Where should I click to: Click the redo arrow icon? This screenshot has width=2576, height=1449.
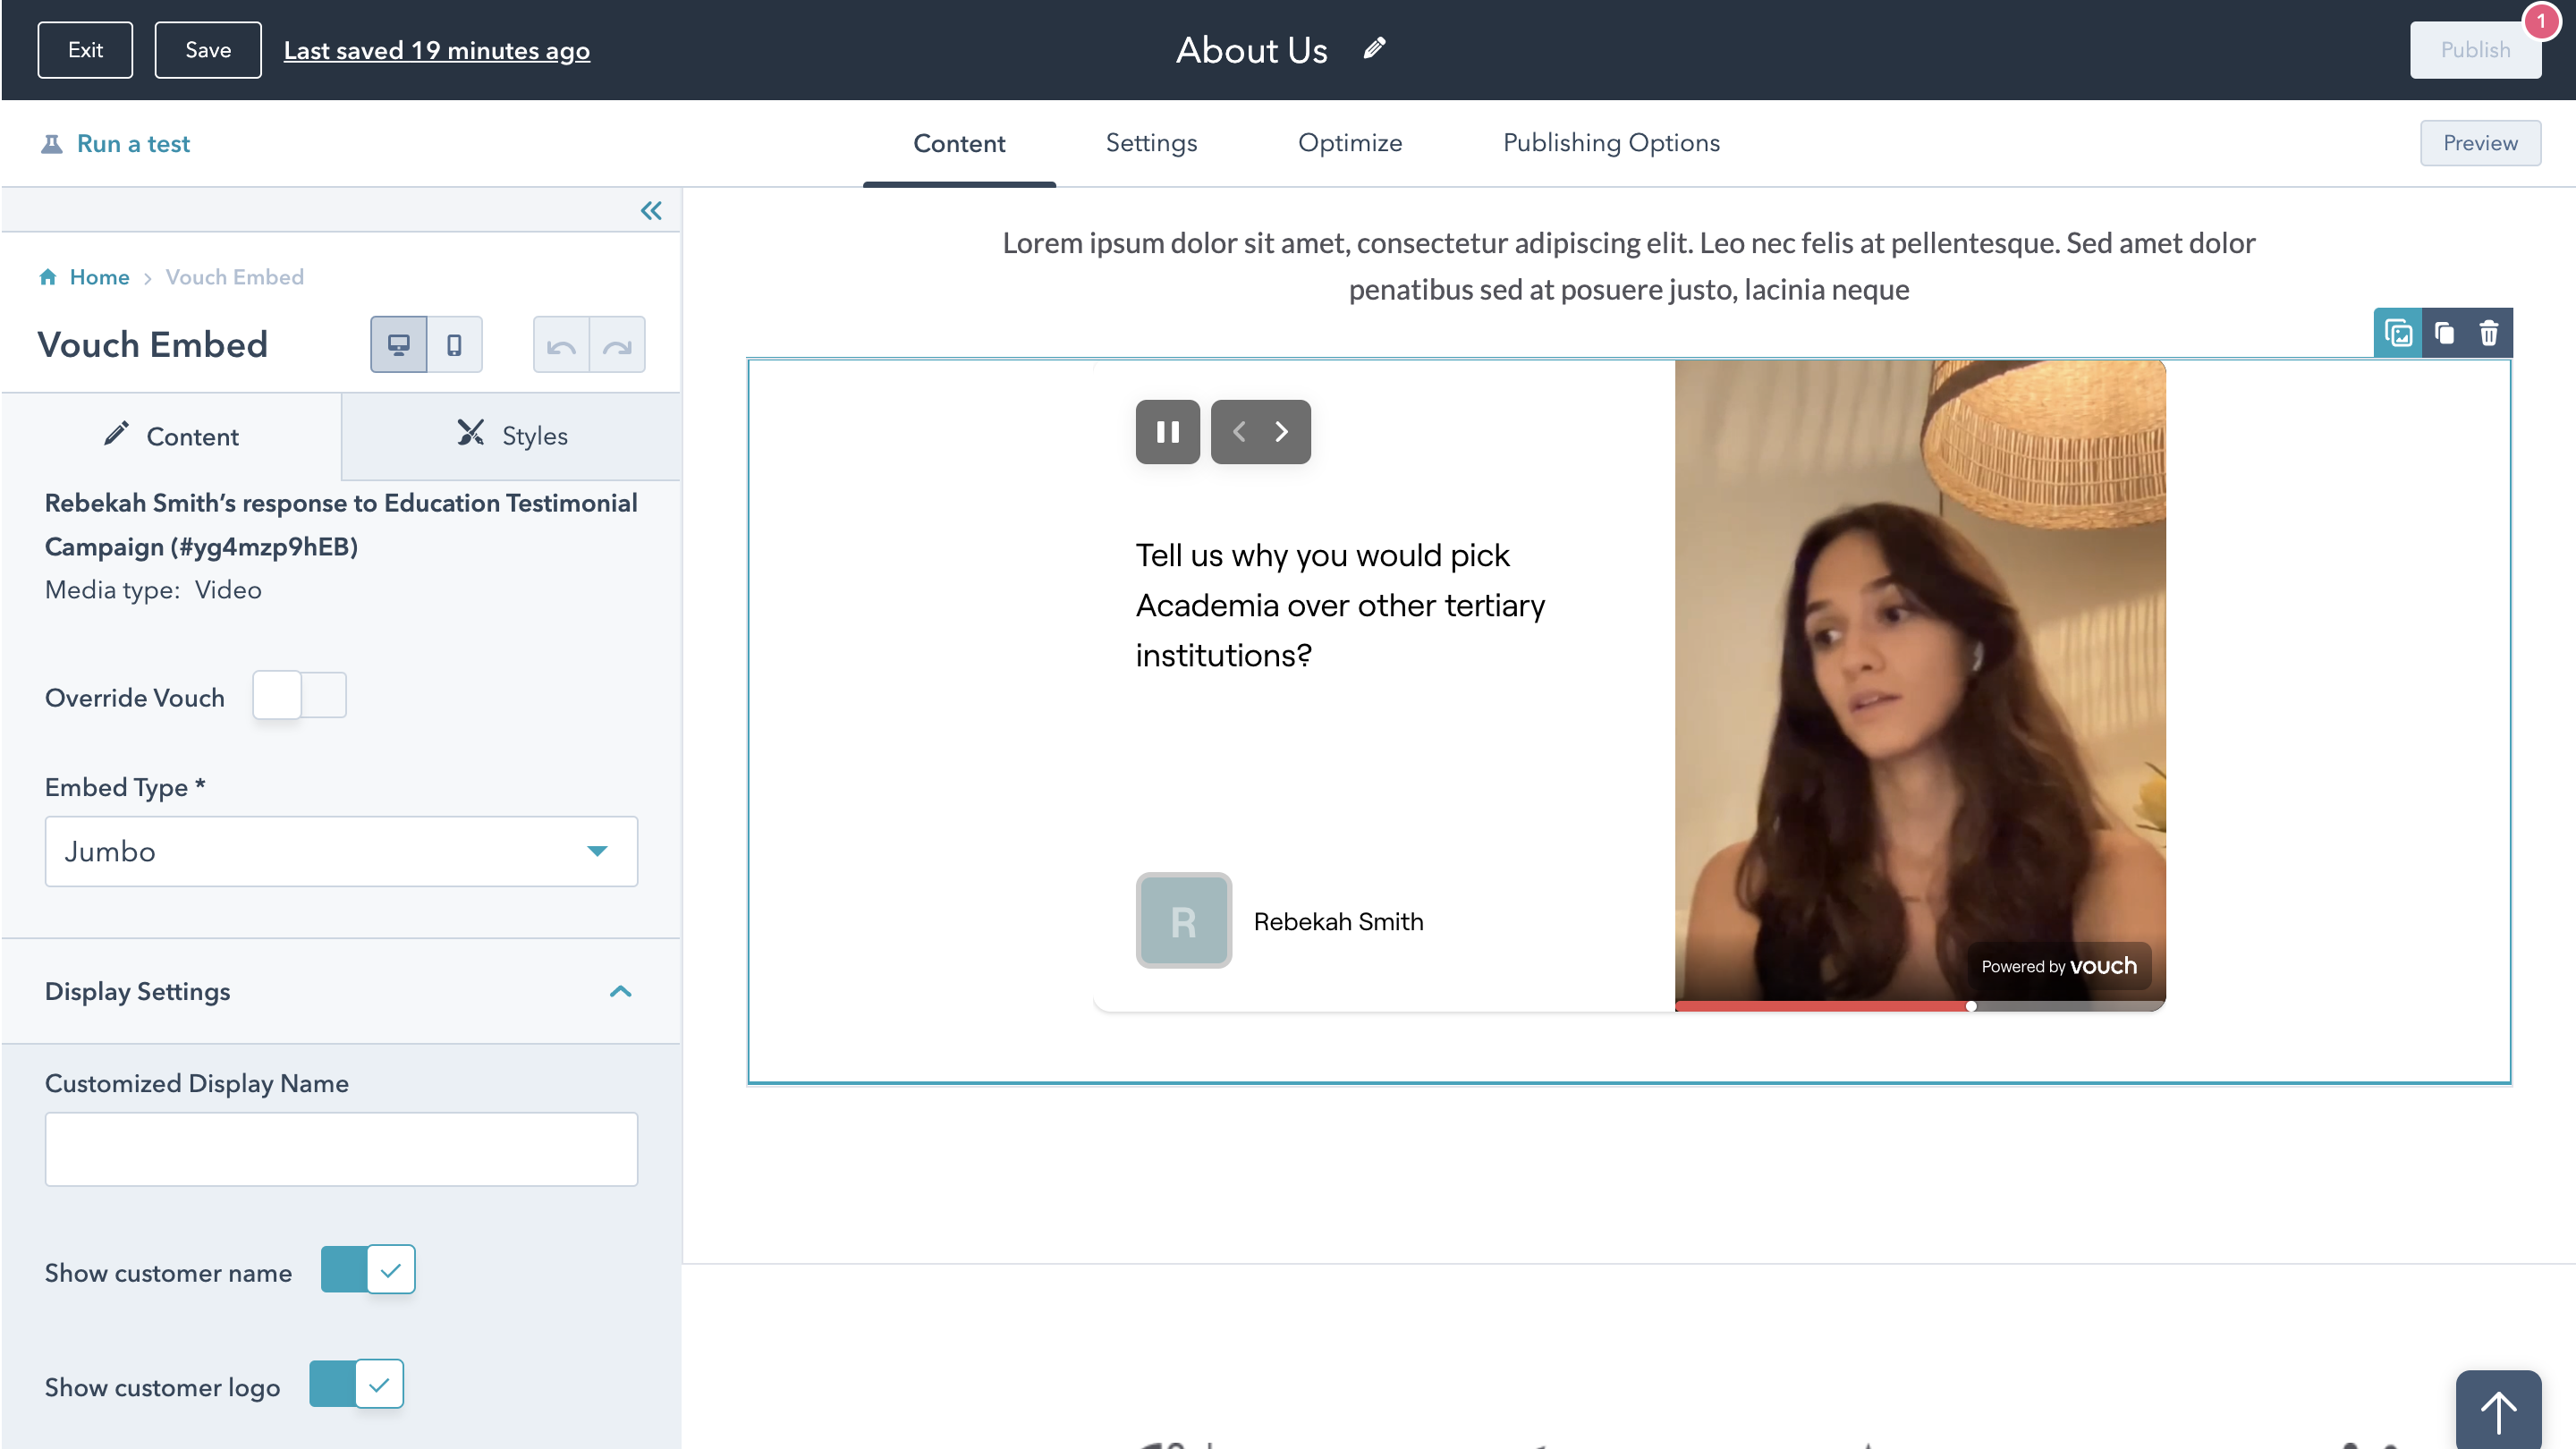(617, 346)
